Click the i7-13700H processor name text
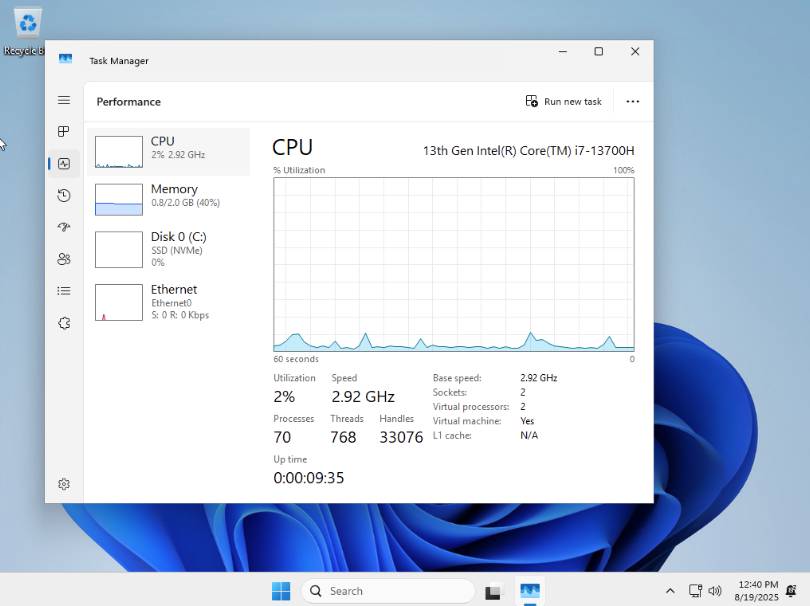The image size is (810, 606). click(x=528, y=150)
